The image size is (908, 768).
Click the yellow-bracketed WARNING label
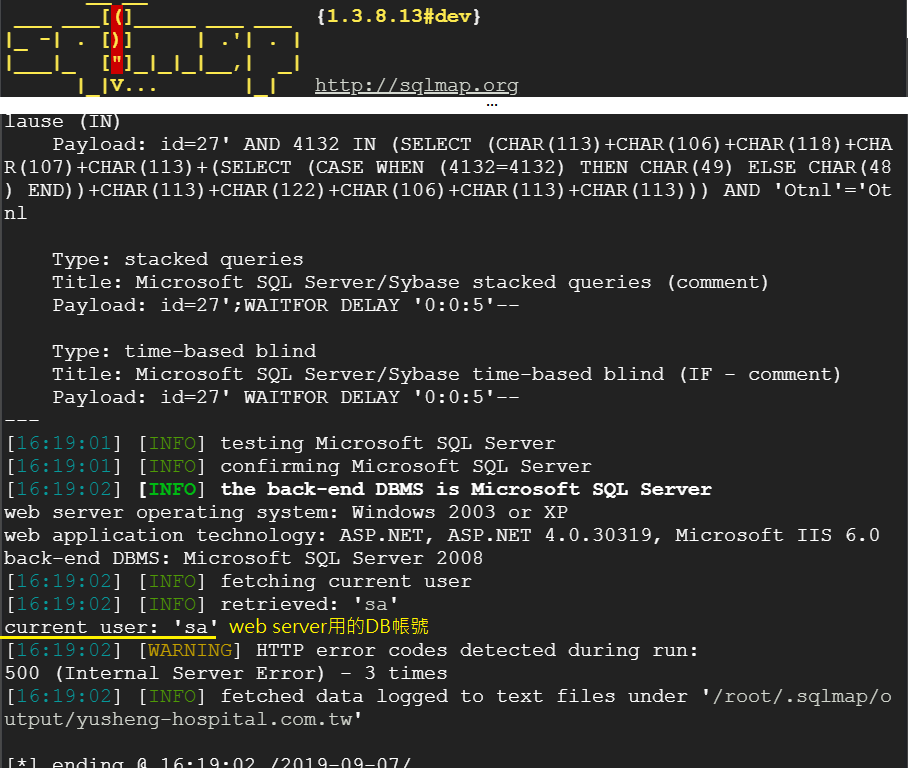(190, 650)
